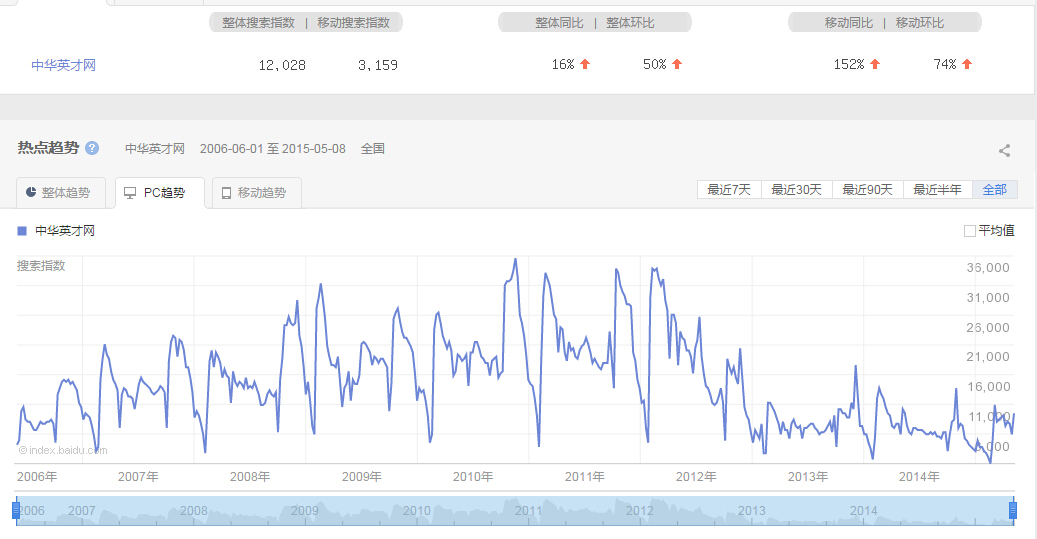The height and width of the screenshot is (539, 1037).
Task: Click the share icon beside 热点趋势
Action: pos(1005,150)
